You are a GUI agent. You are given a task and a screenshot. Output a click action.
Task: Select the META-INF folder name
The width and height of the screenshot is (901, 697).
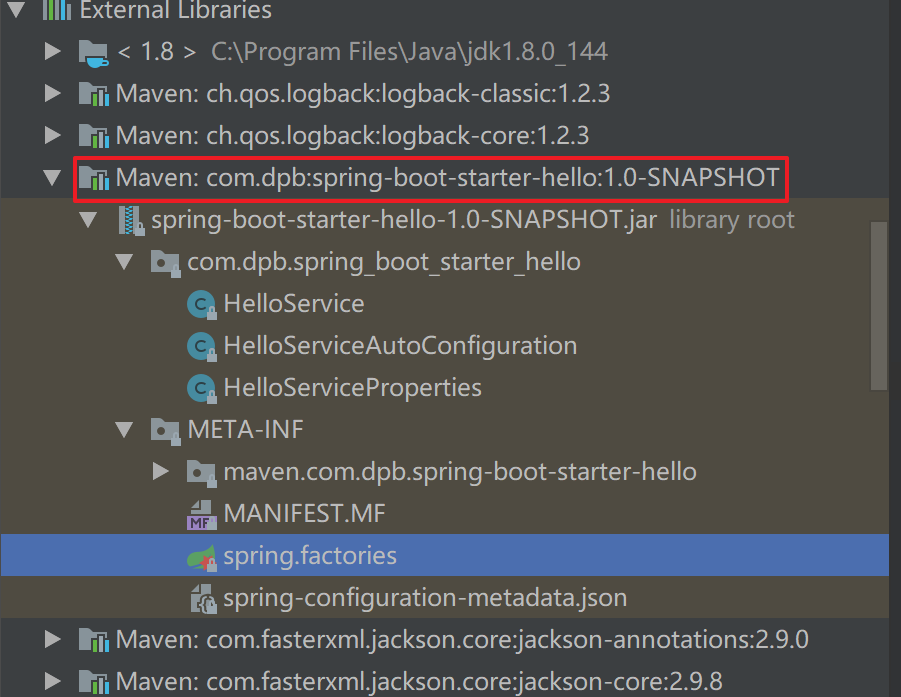point(245,430)
